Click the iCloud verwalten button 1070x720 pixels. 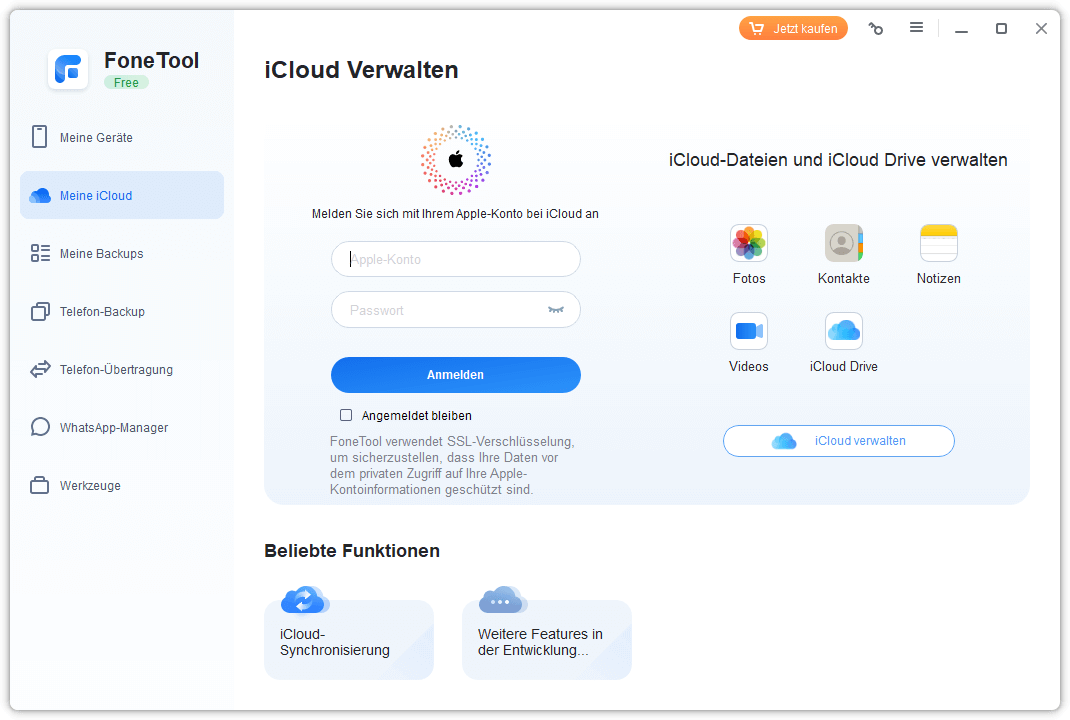[838, 441]
